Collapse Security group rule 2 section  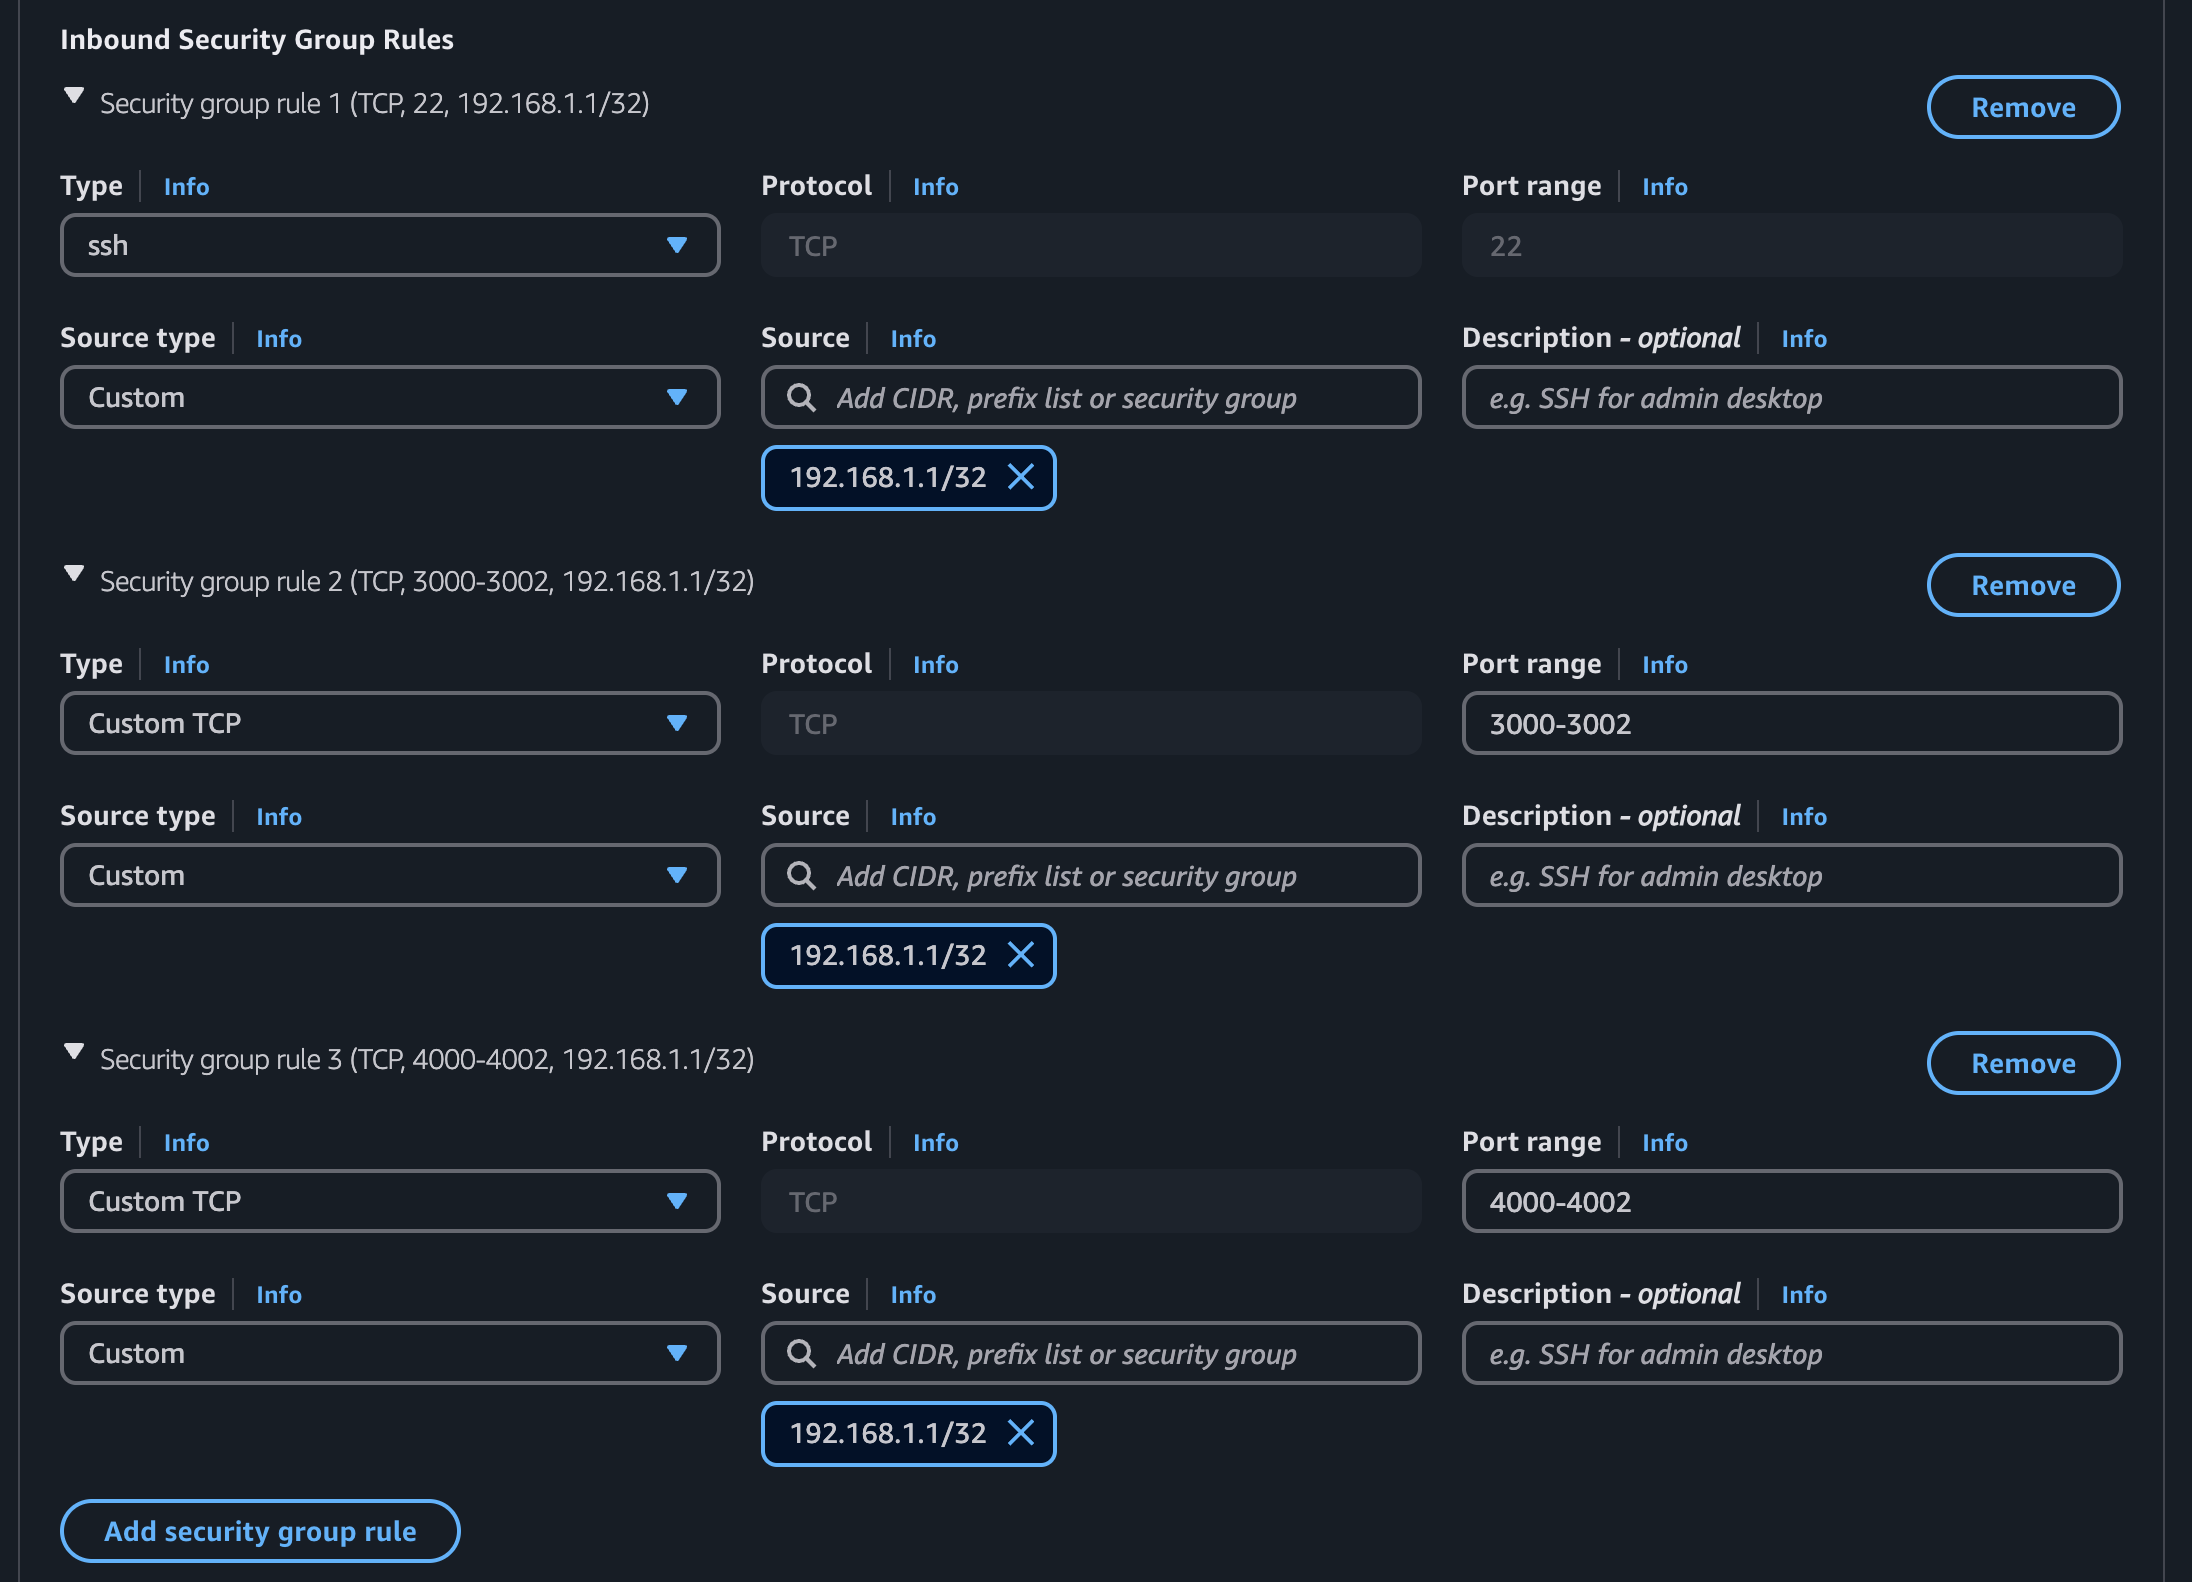73,572
